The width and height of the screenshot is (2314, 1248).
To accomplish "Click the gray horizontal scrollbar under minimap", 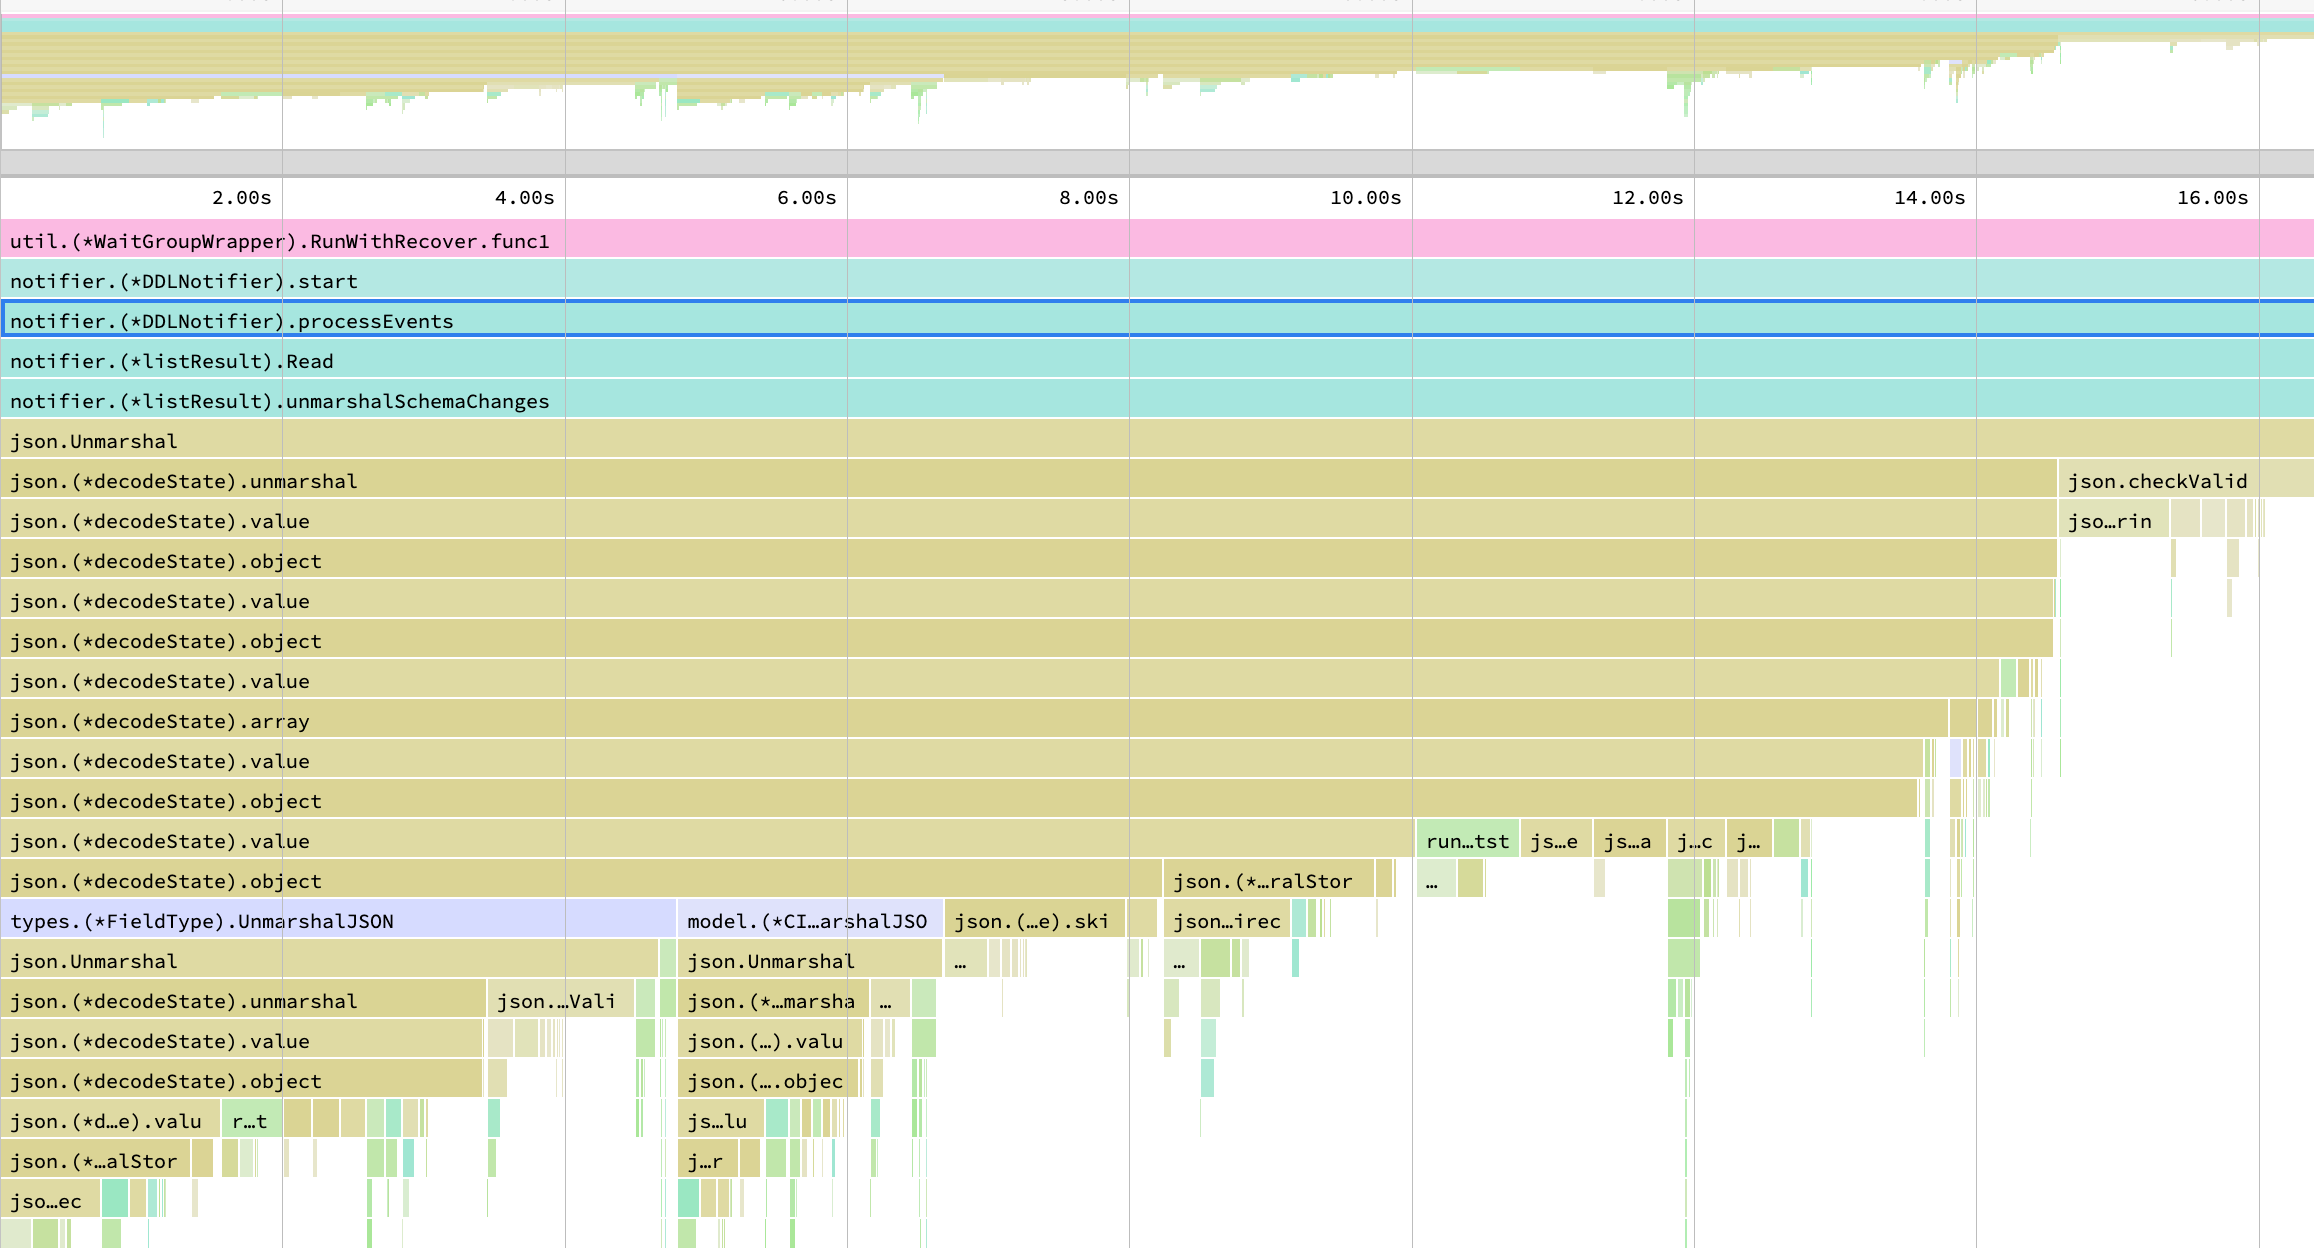I will [x=1157, y=162].
